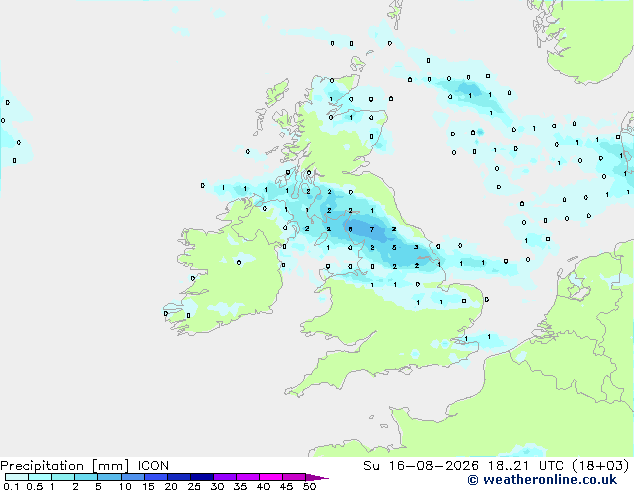Click the 'ICON' model label
Image resolution: width=634 pixels, height=490 pixels.
click(x=153, y=466)
